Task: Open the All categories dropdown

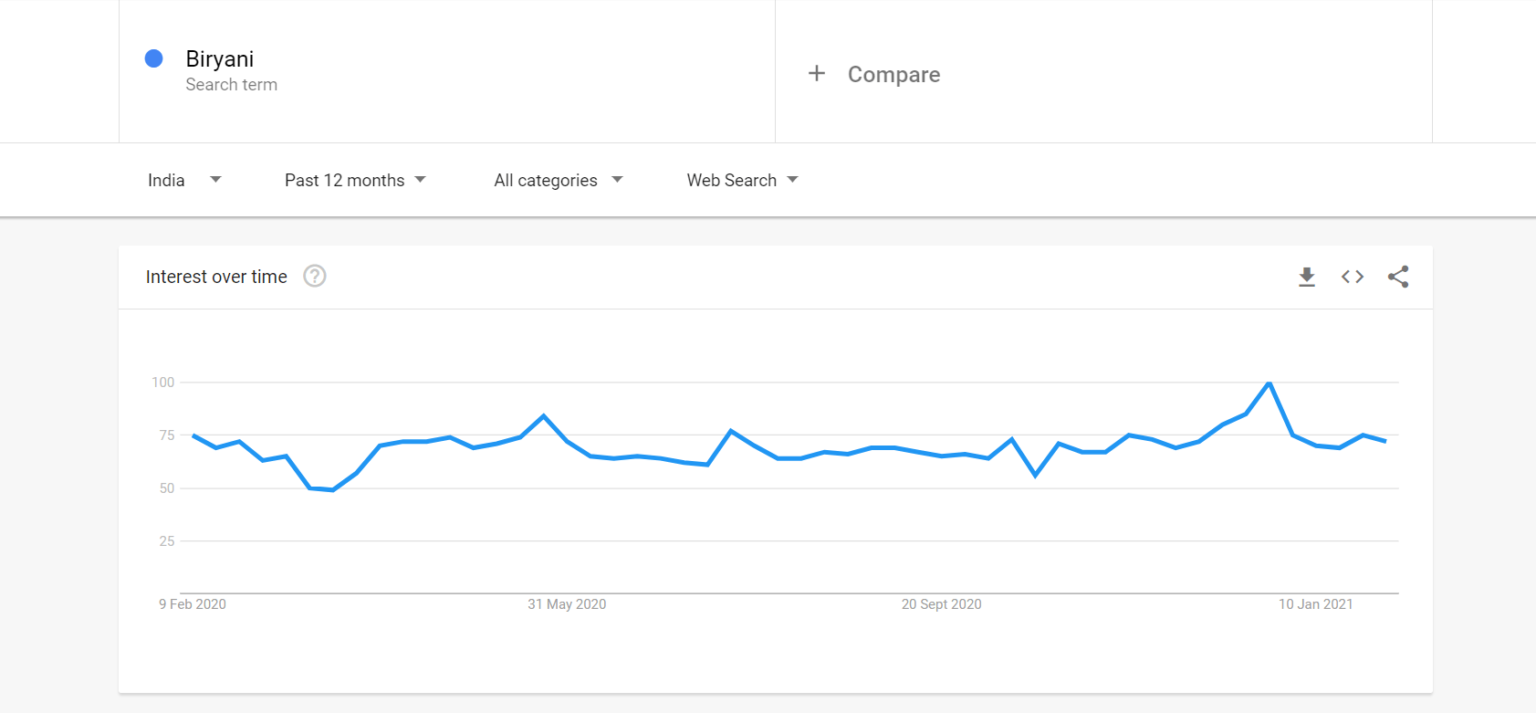Action: (558, 180)
